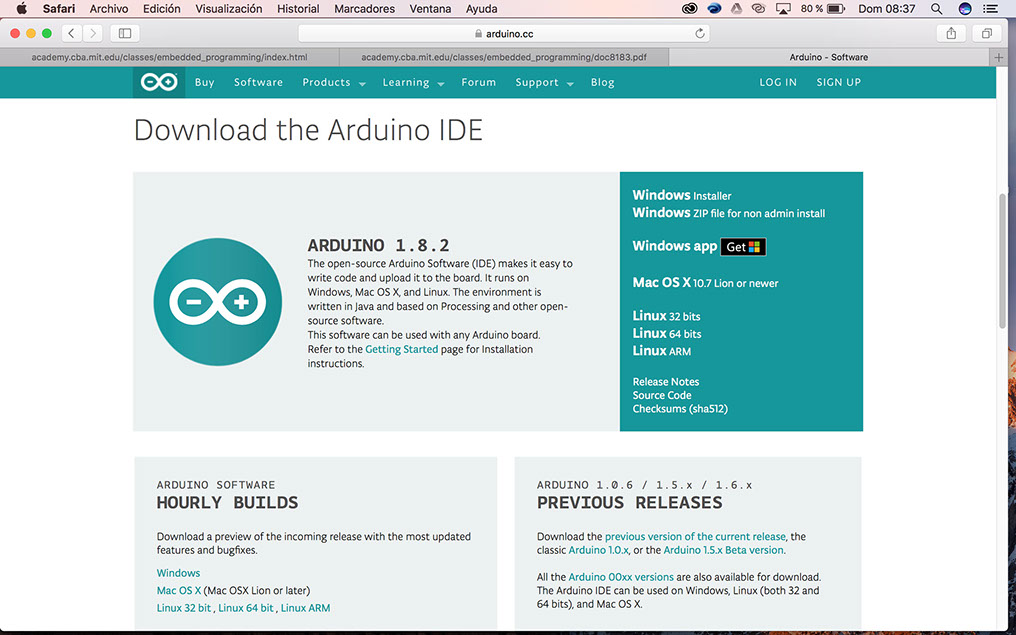Switch to embedded_programming index.html tab
This screenshot has height=635, width=1016.
(170, 57)
